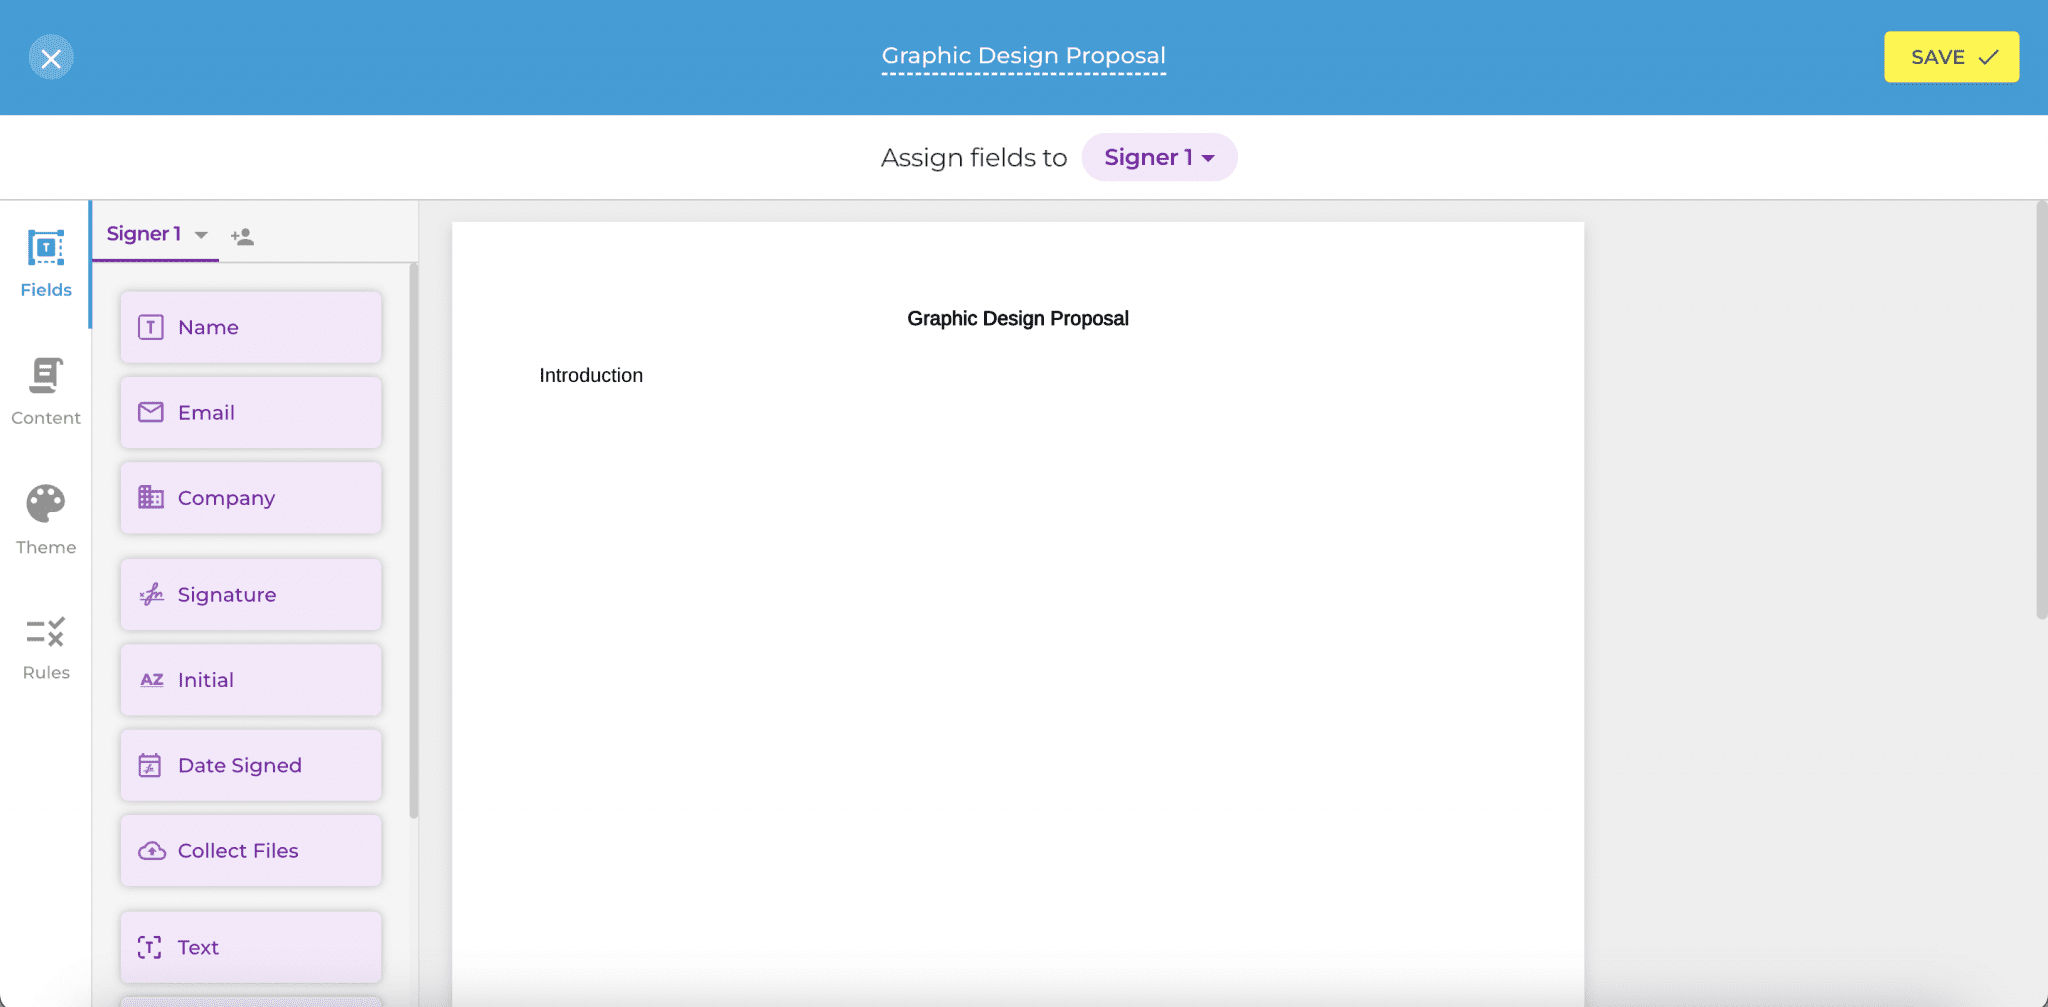Select the Date Signed field button

point(251,765)
